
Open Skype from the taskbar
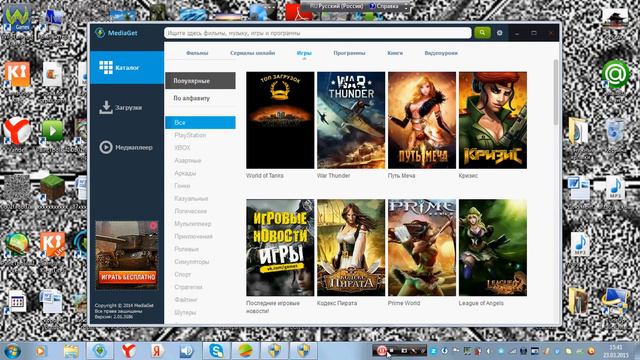pos(216,351)
